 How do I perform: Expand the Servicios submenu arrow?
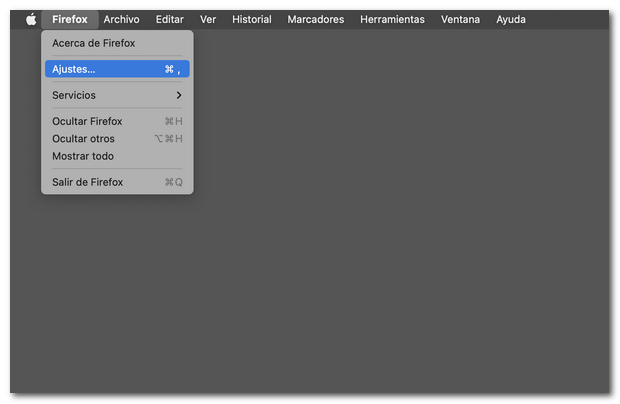pyautogui.click(x=178, y=95)
